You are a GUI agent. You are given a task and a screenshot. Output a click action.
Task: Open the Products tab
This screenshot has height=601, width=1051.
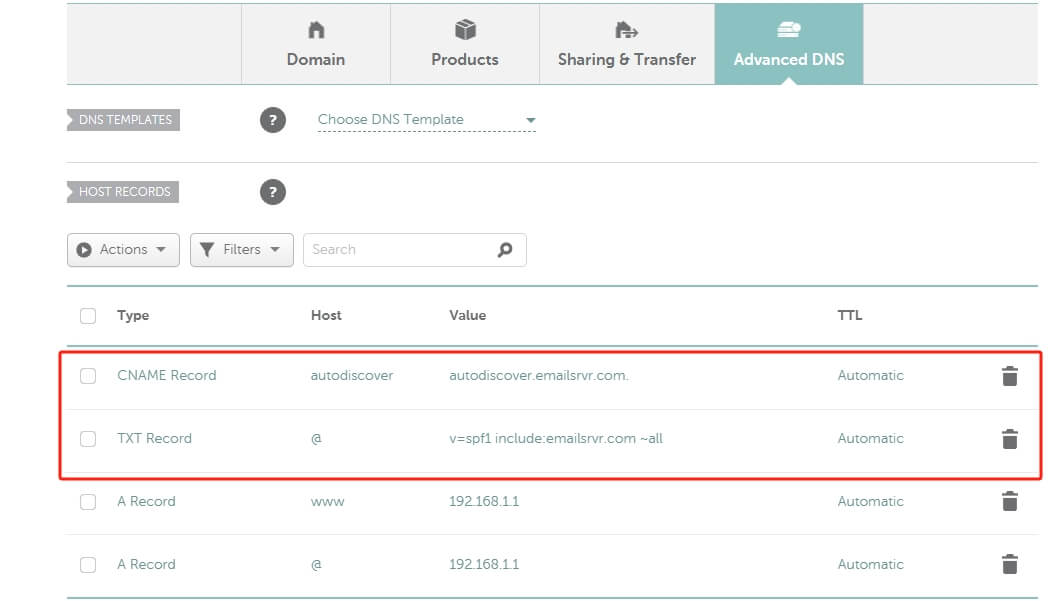point(465,45)
